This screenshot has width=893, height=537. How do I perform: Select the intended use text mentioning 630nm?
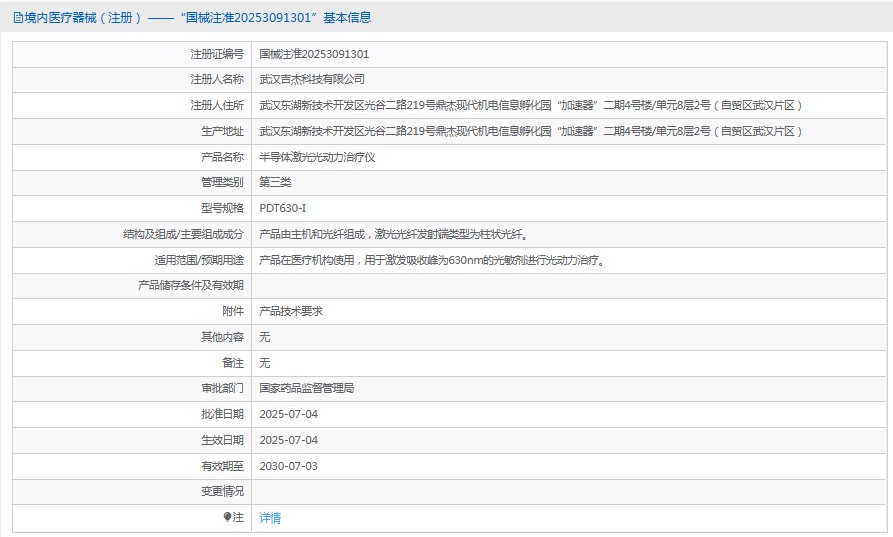coord(432,260)
